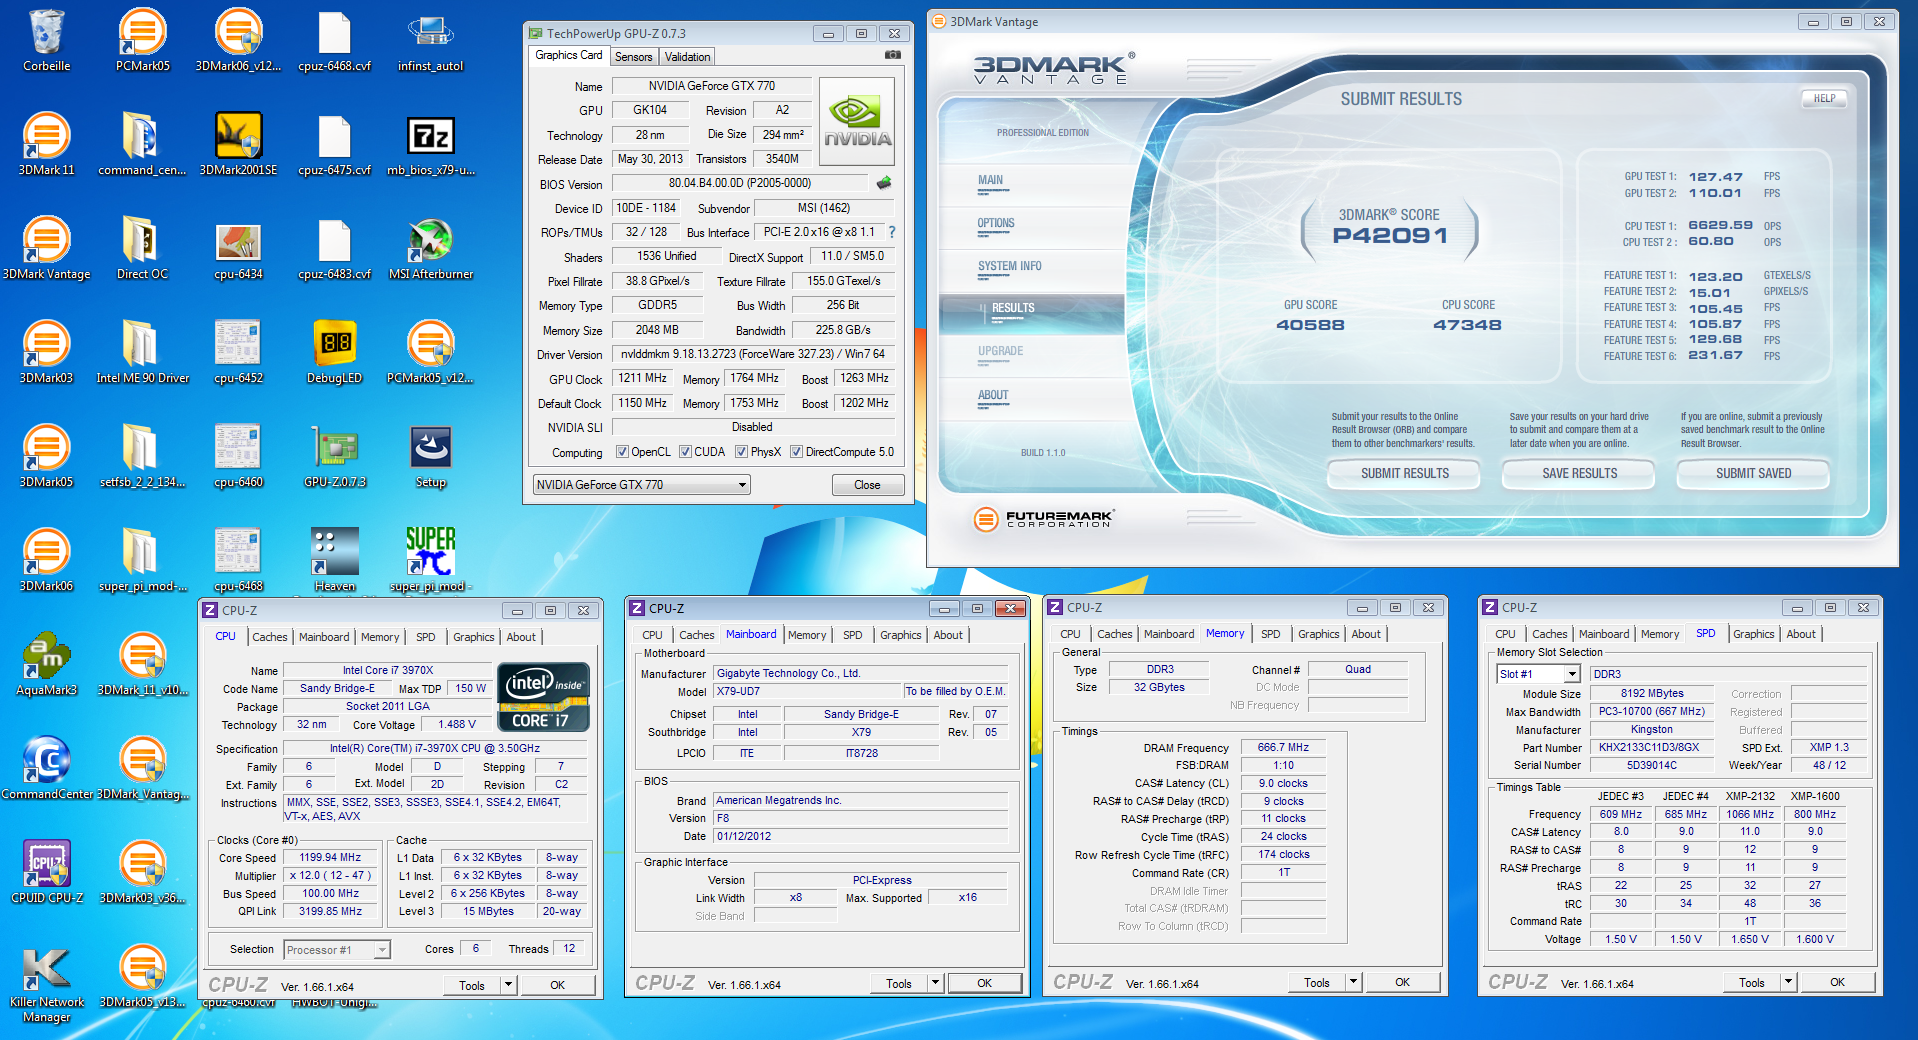Expand Tools dropdown arrow in CPU-Z CPU window

tap(508, 985)
